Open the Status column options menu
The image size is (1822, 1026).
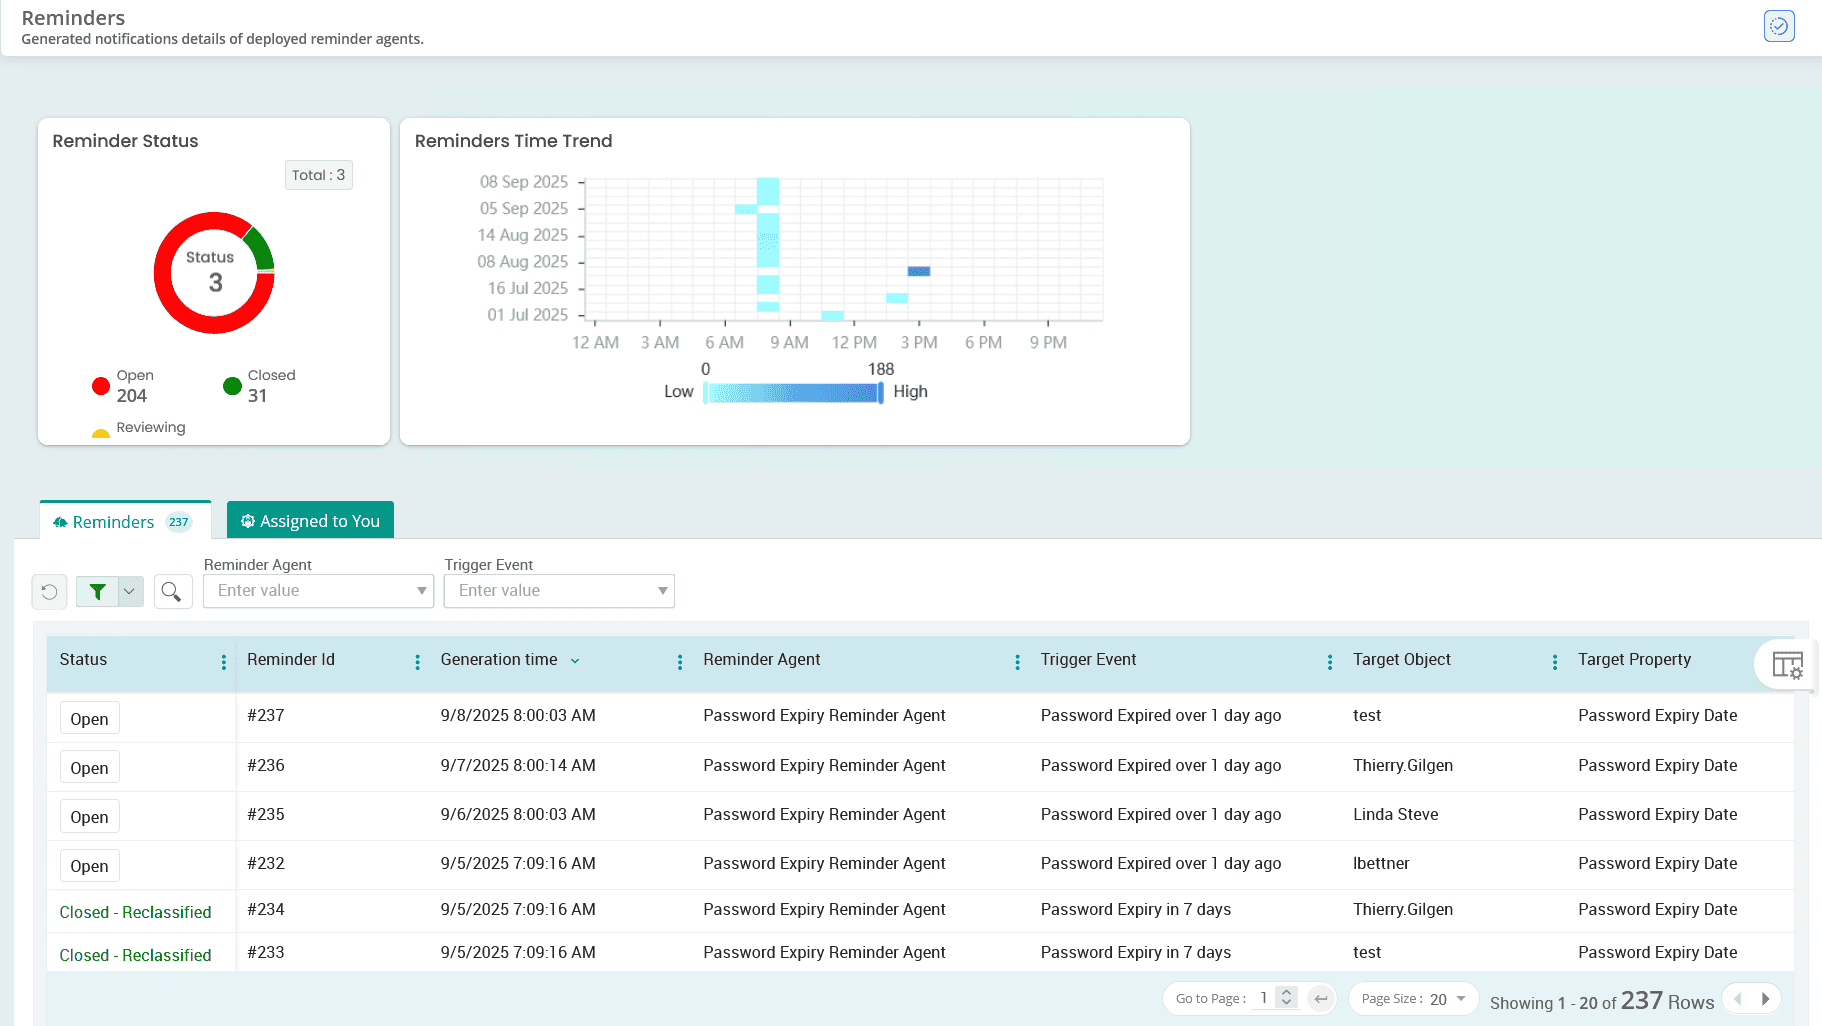point(223,662)
